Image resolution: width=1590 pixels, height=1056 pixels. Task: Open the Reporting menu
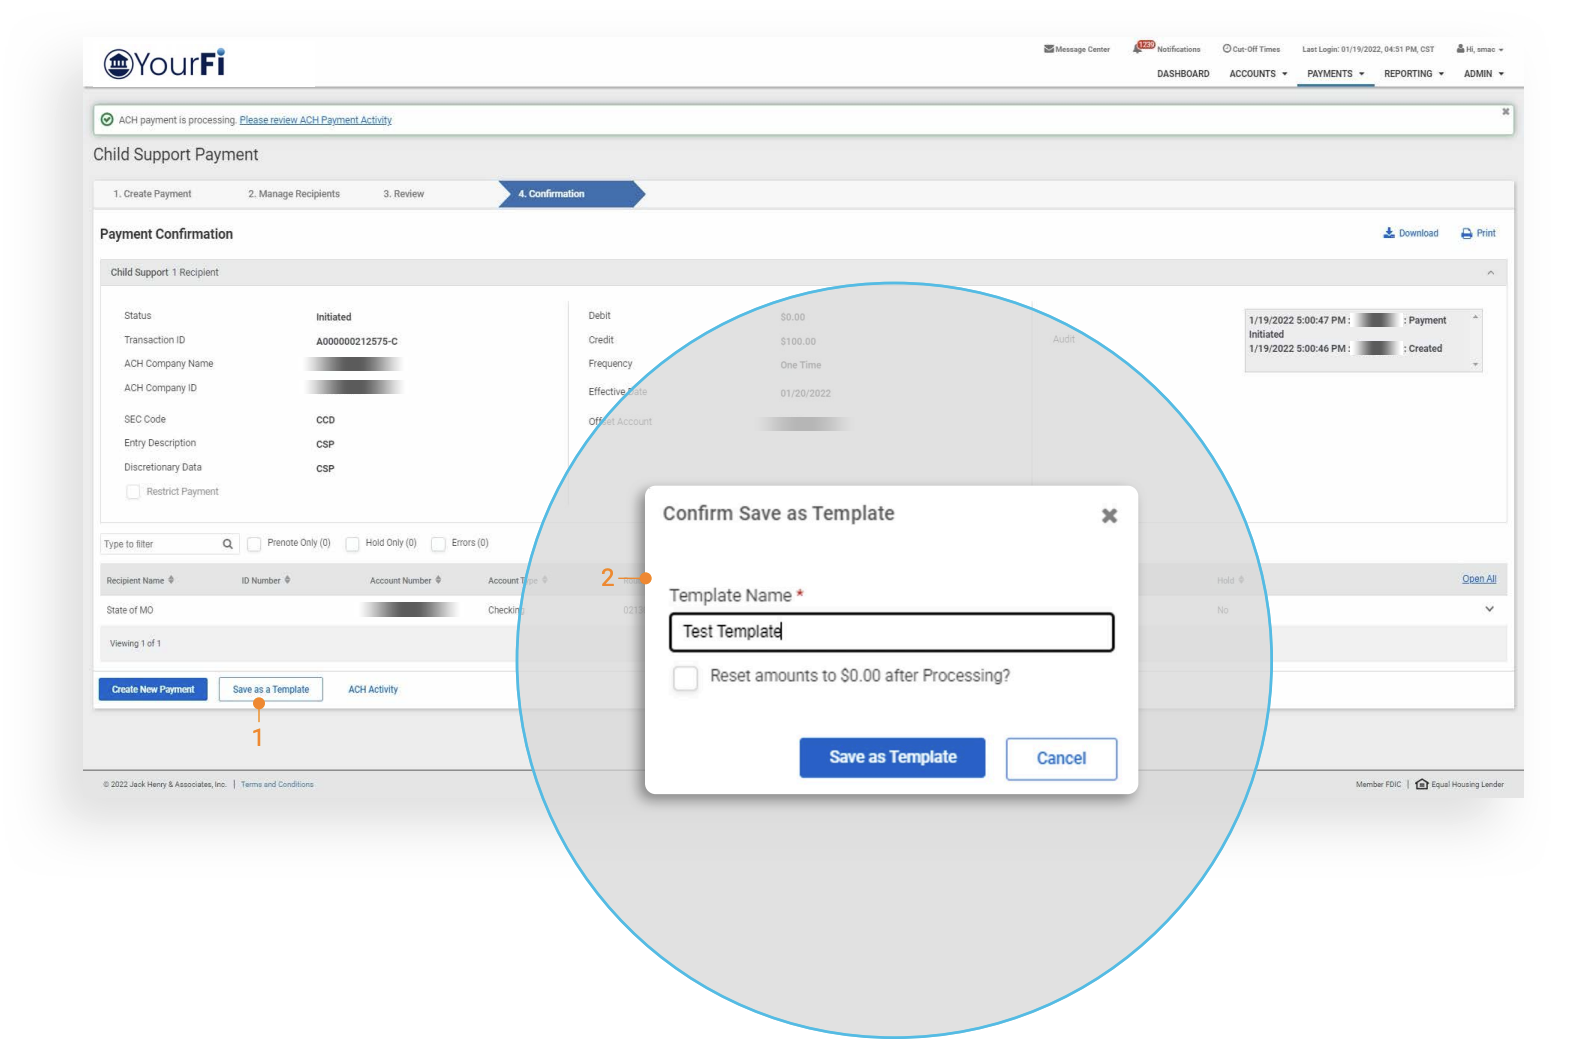1413,74
